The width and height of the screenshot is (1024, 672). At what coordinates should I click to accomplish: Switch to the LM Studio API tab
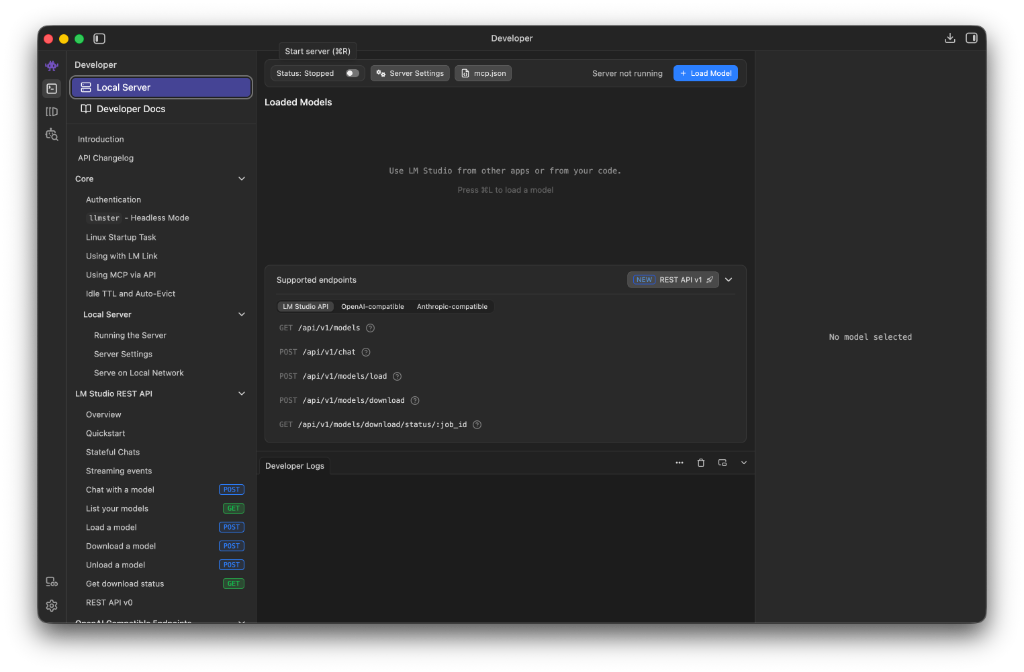point(305,306)
